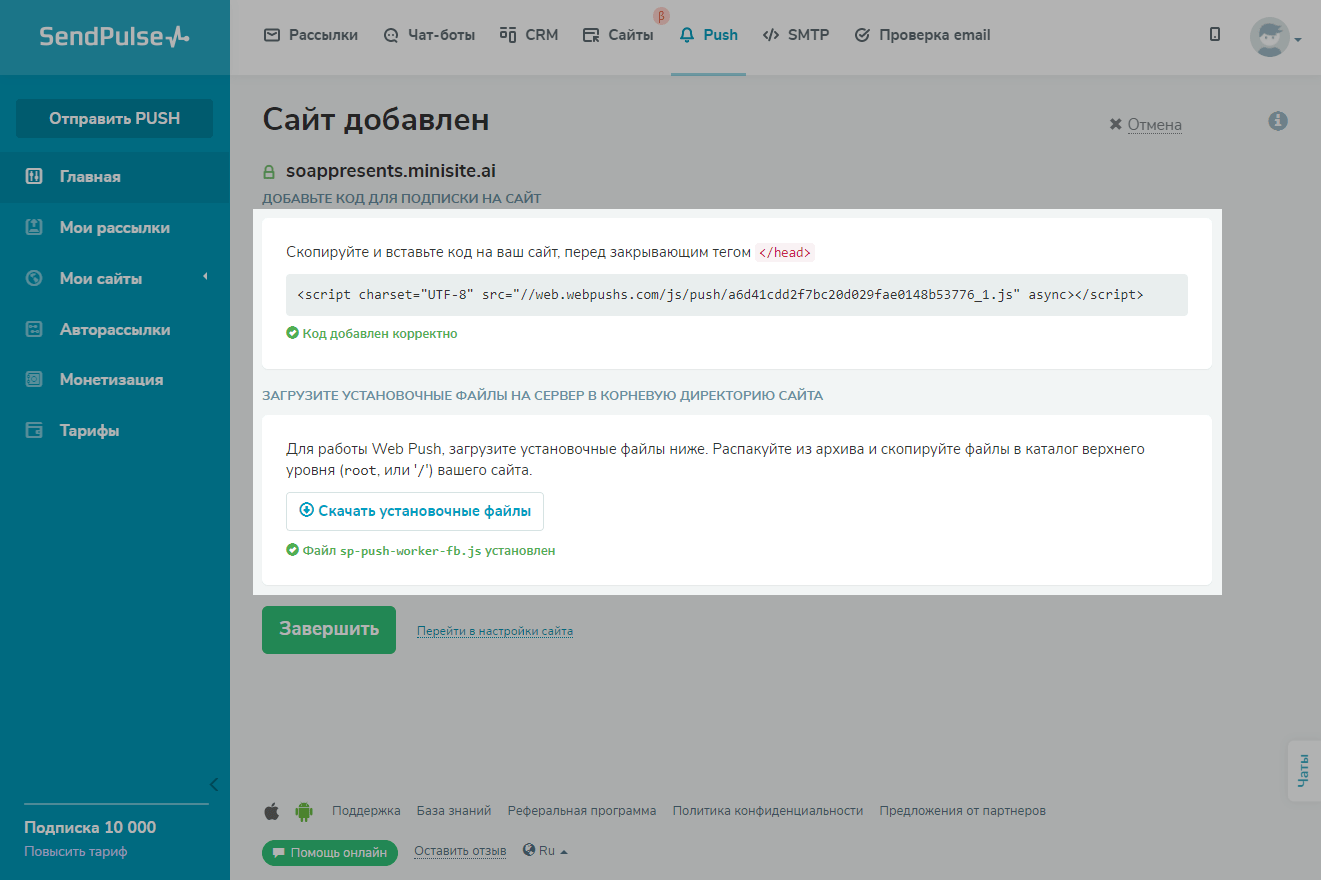Open the user avatar account menu

(1275, 38)
